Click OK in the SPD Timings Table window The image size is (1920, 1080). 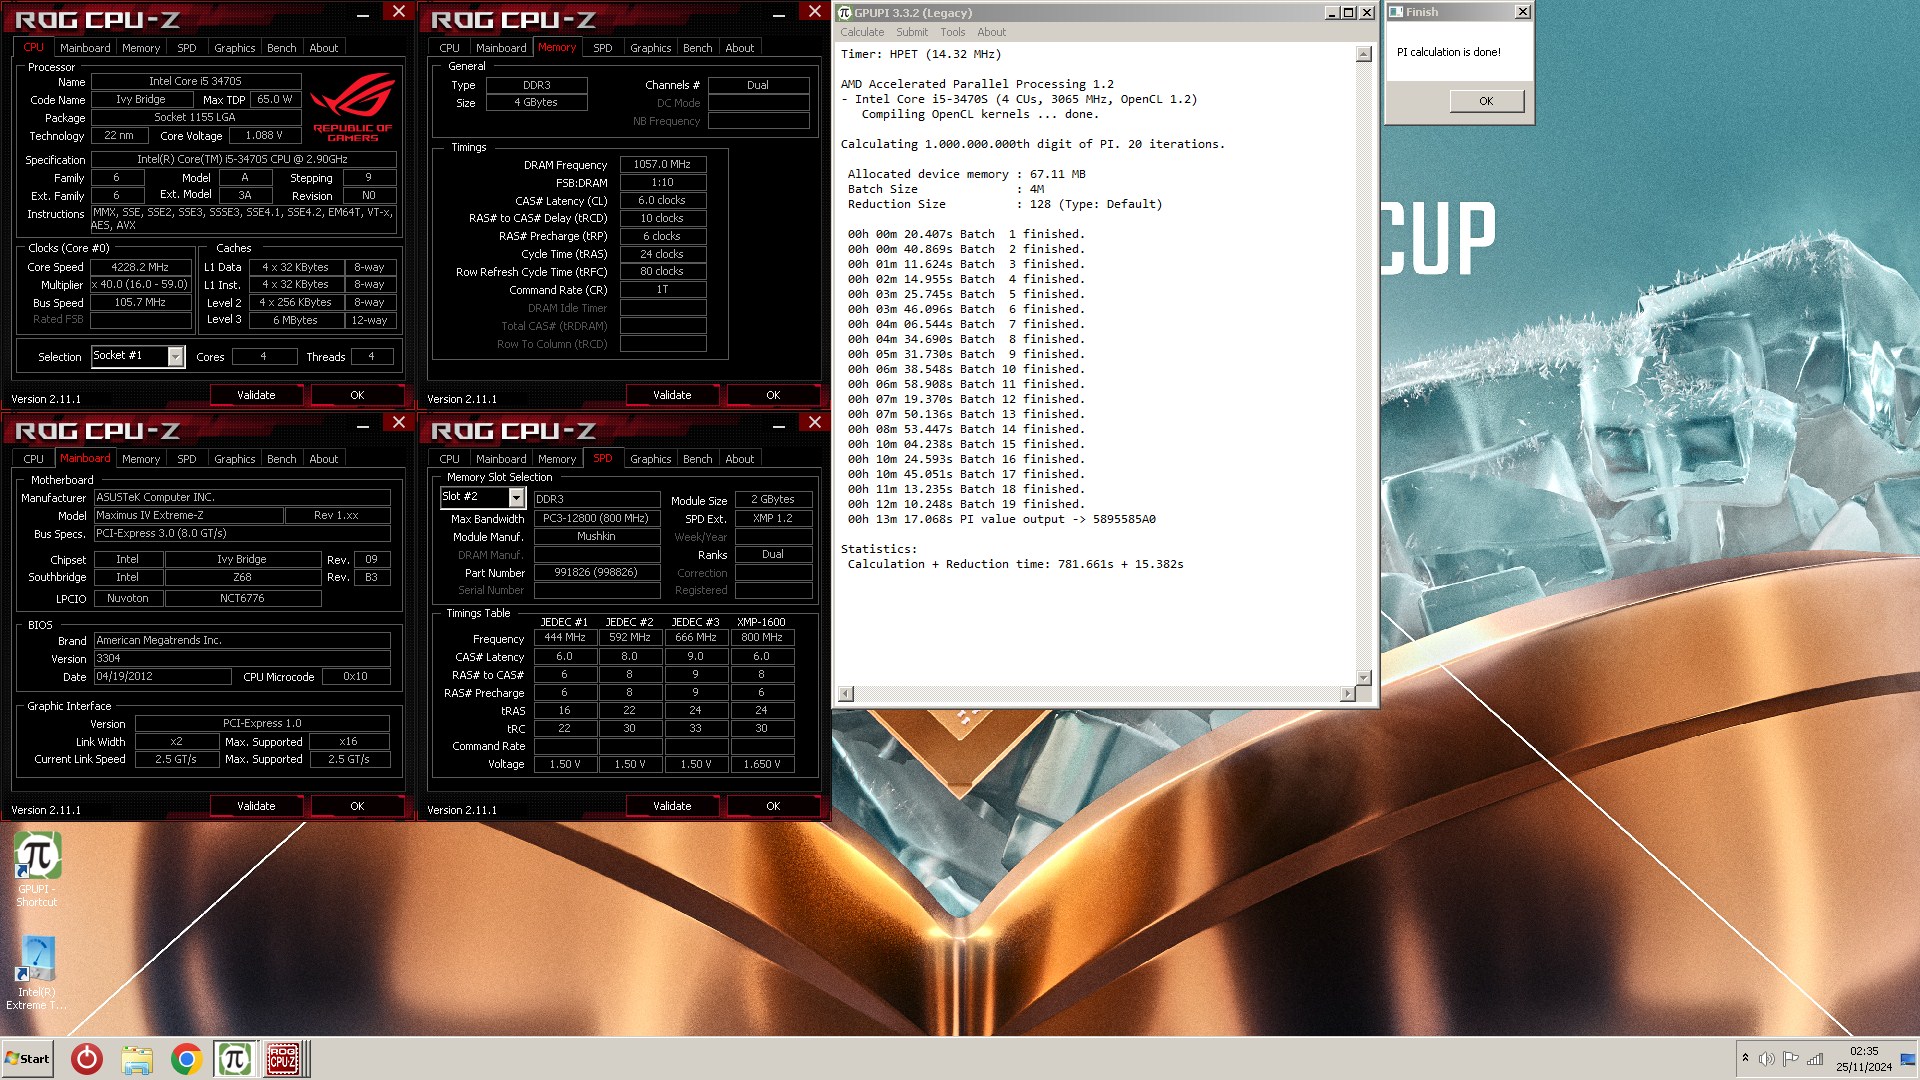click(x=773, y=806)
